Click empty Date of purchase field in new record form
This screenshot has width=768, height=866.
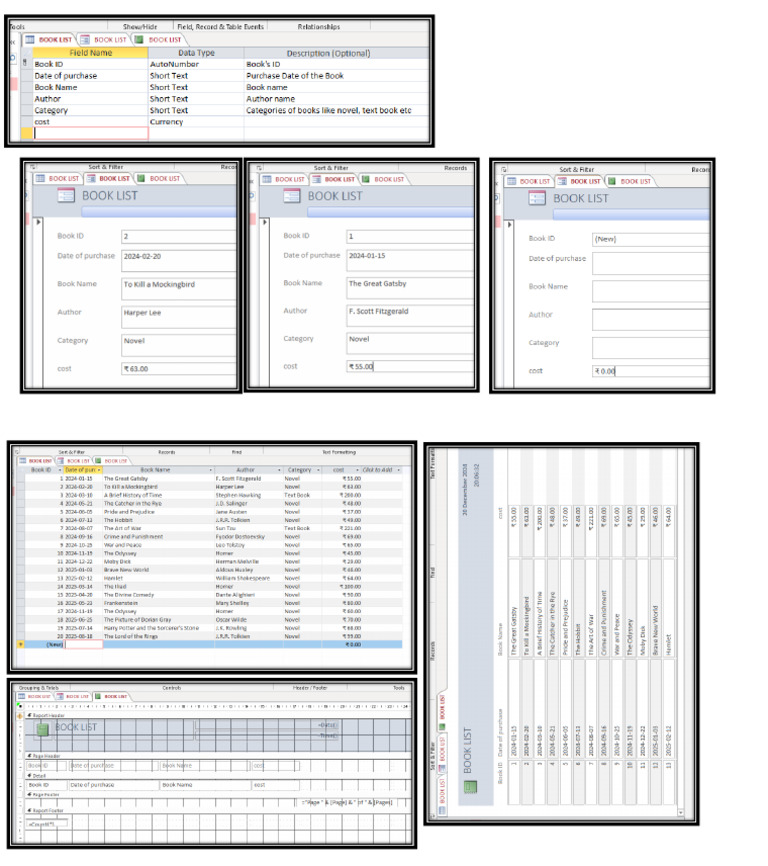[x=650, y=263]
